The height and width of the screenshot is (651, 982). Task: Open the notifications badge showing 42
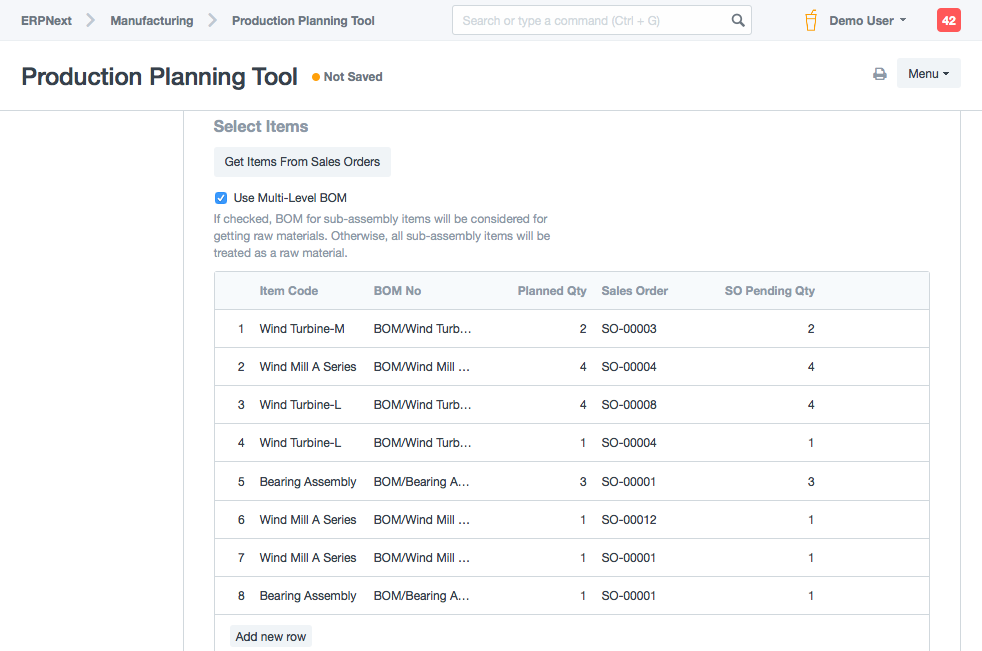pyautogui.click(x=948, y=20)
